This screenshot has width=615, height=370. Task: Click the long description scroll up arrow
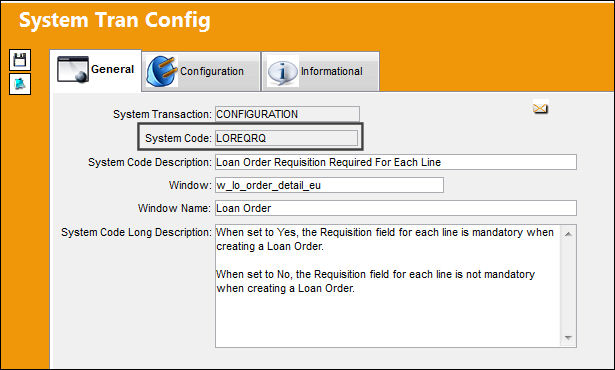pyautogui.click(x=568, y=234)
